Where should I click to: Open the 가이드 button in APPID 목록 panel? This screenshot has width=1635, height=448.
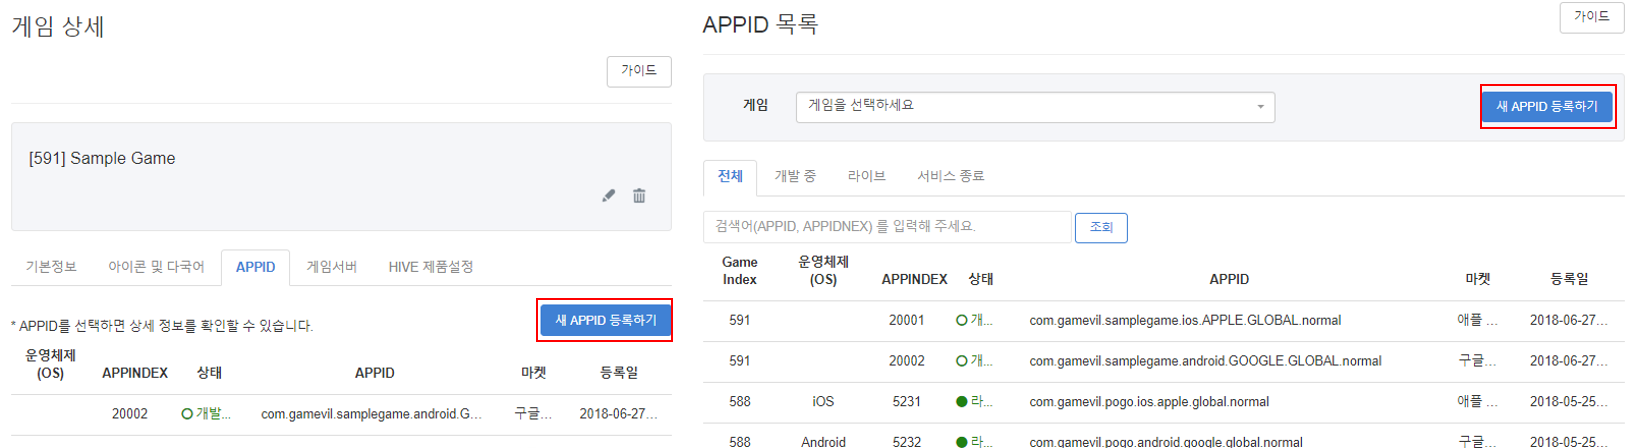pos(1592,17)
